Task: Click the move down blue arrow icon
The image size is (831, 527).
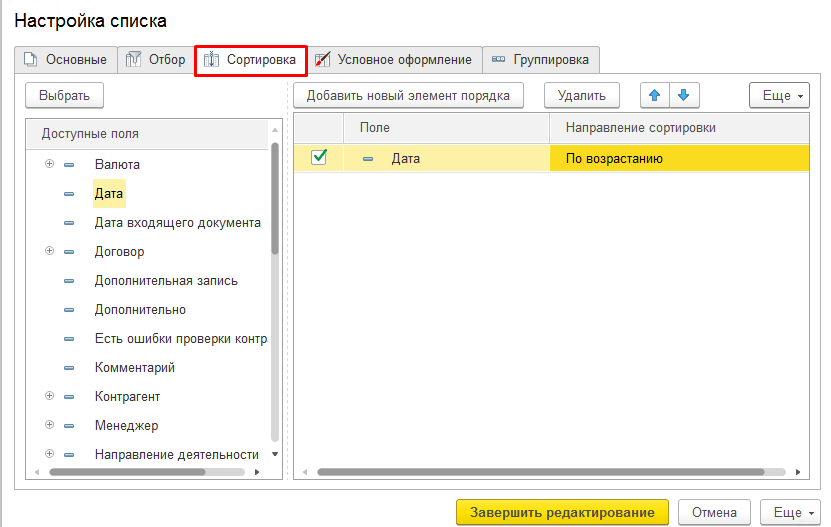Action: pyautogui.click(x=683, y=96)
